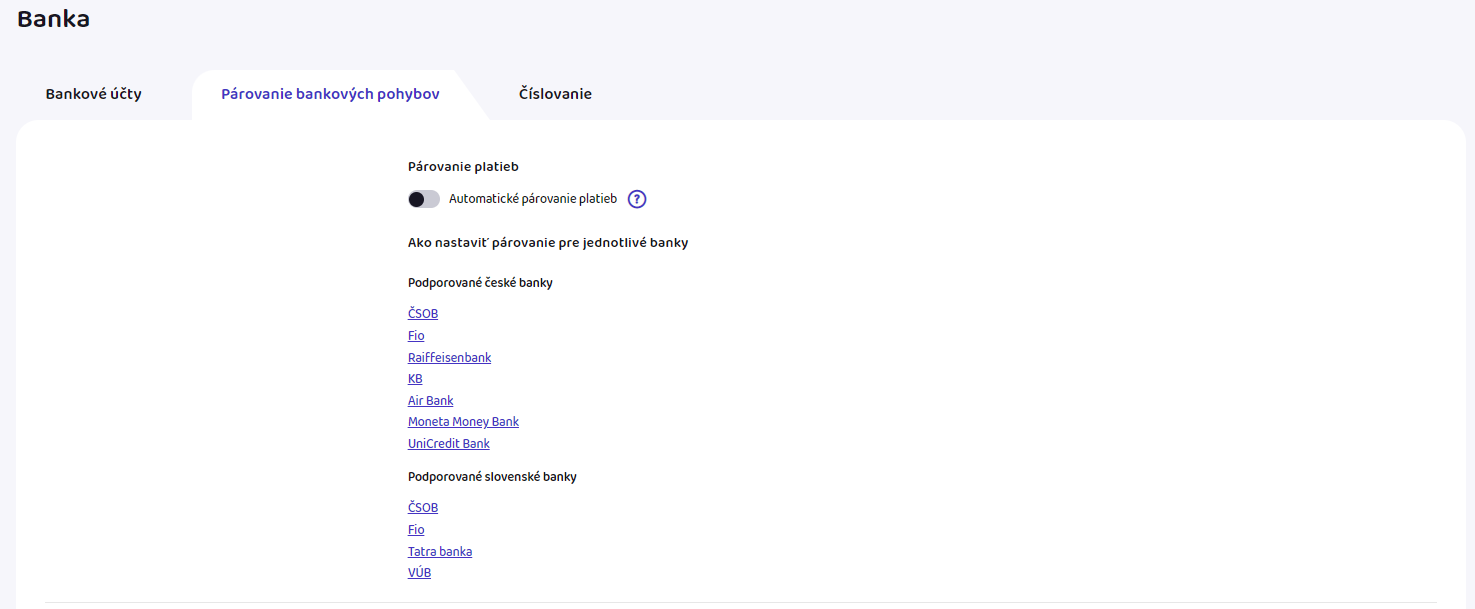Open the Moneta Money Bank link

[x=463, y=422]
